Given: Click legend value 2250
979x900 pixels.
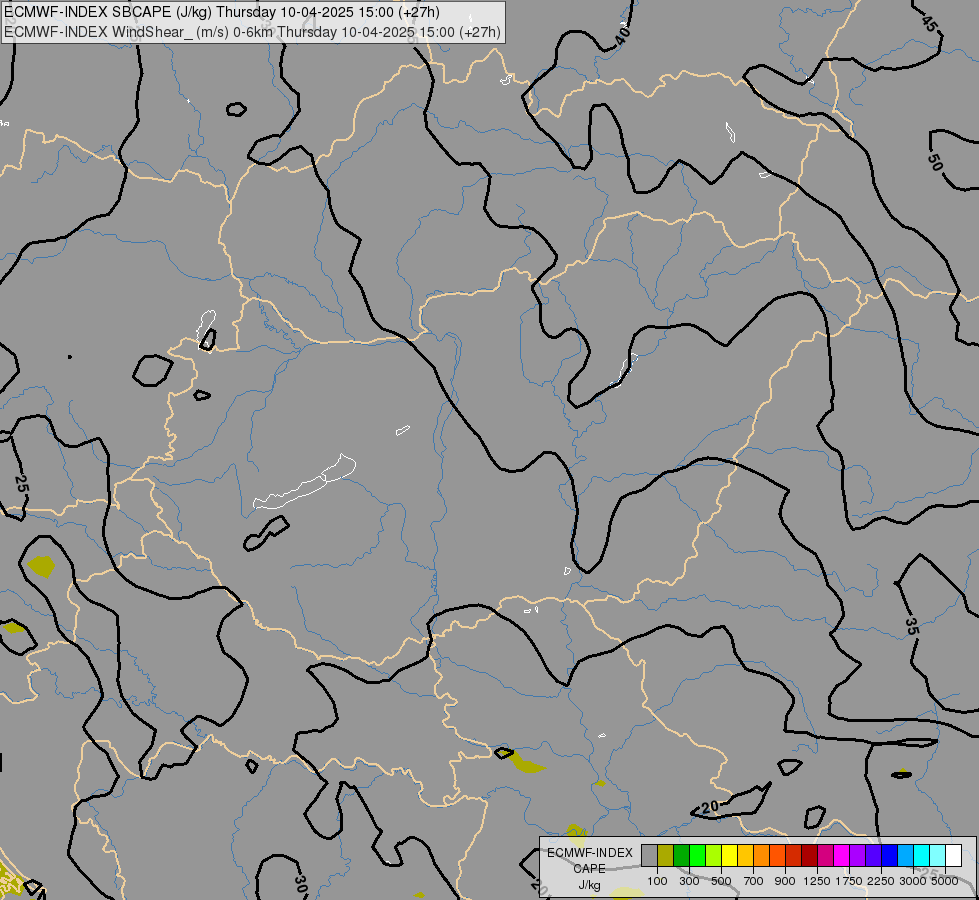Looking at the screenshot, I should pos(880,881).
